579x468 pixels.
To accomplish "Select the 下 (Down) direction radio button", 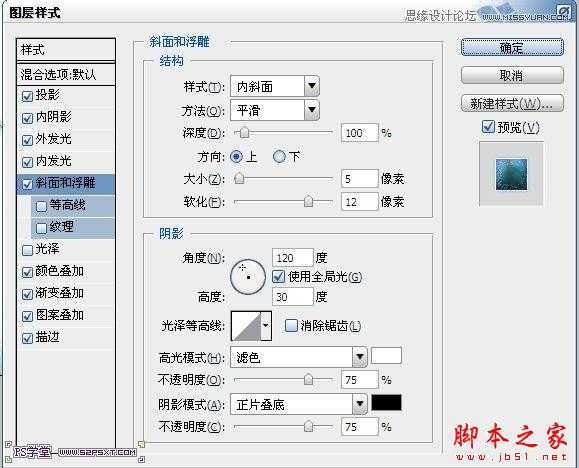I will click(280, 157).
